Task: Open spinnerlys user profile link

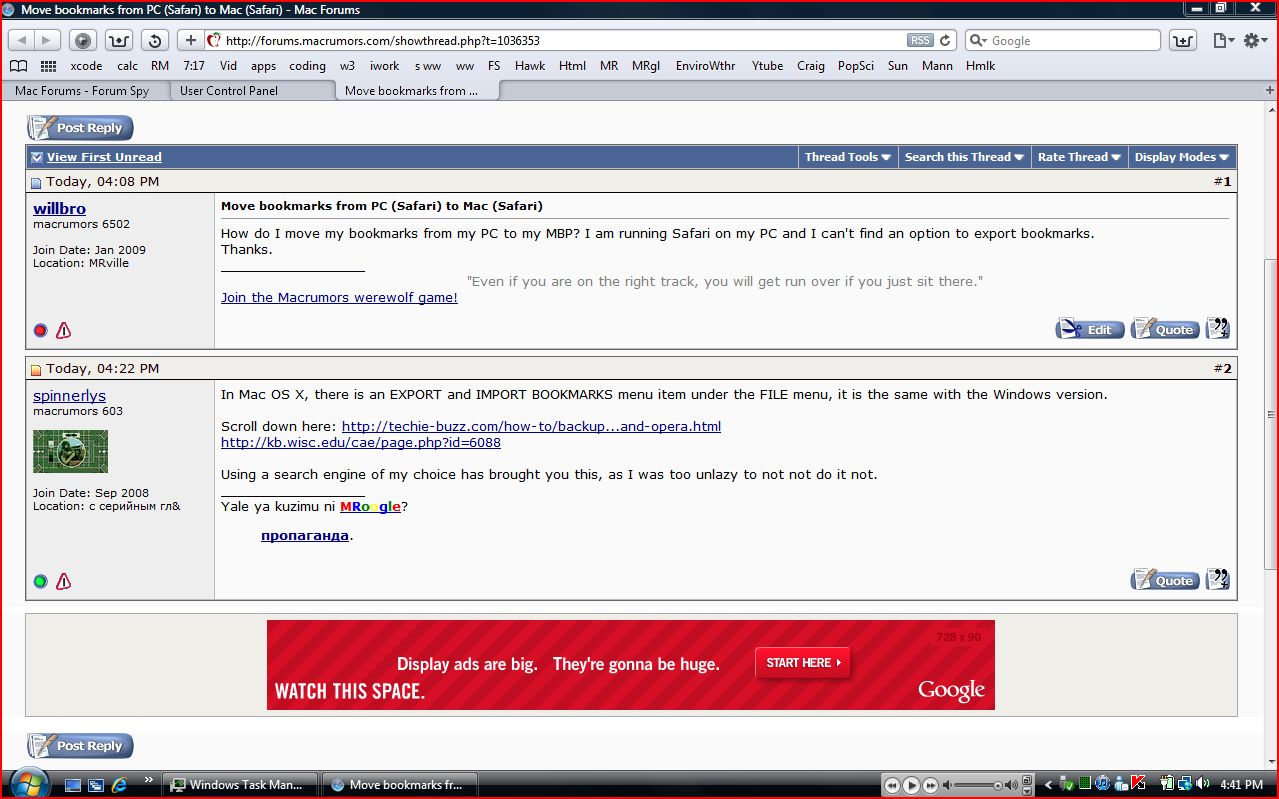Action: [x=69, y=395]
